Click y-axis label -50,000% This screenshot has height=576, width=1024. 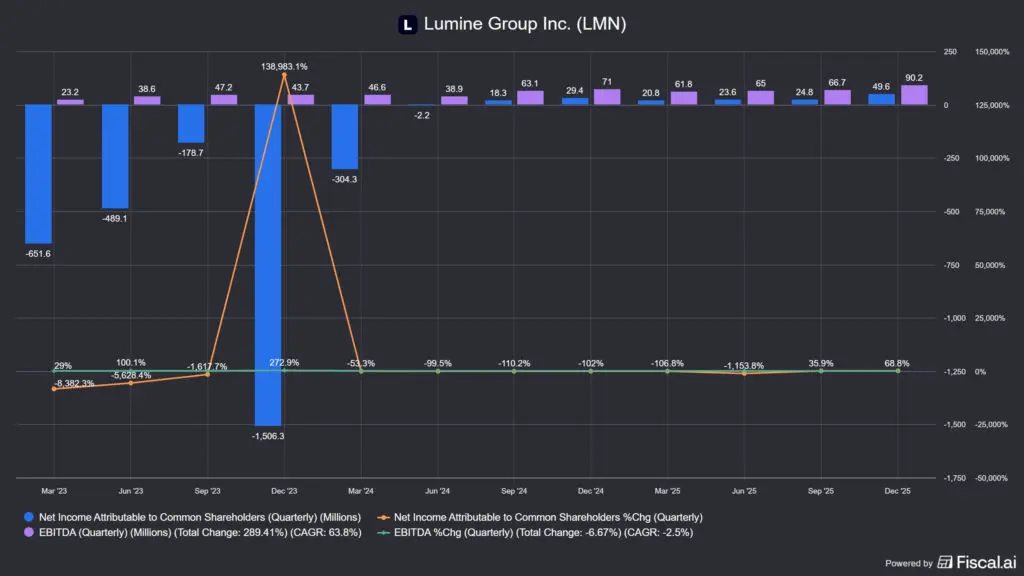tap(991, 478)
